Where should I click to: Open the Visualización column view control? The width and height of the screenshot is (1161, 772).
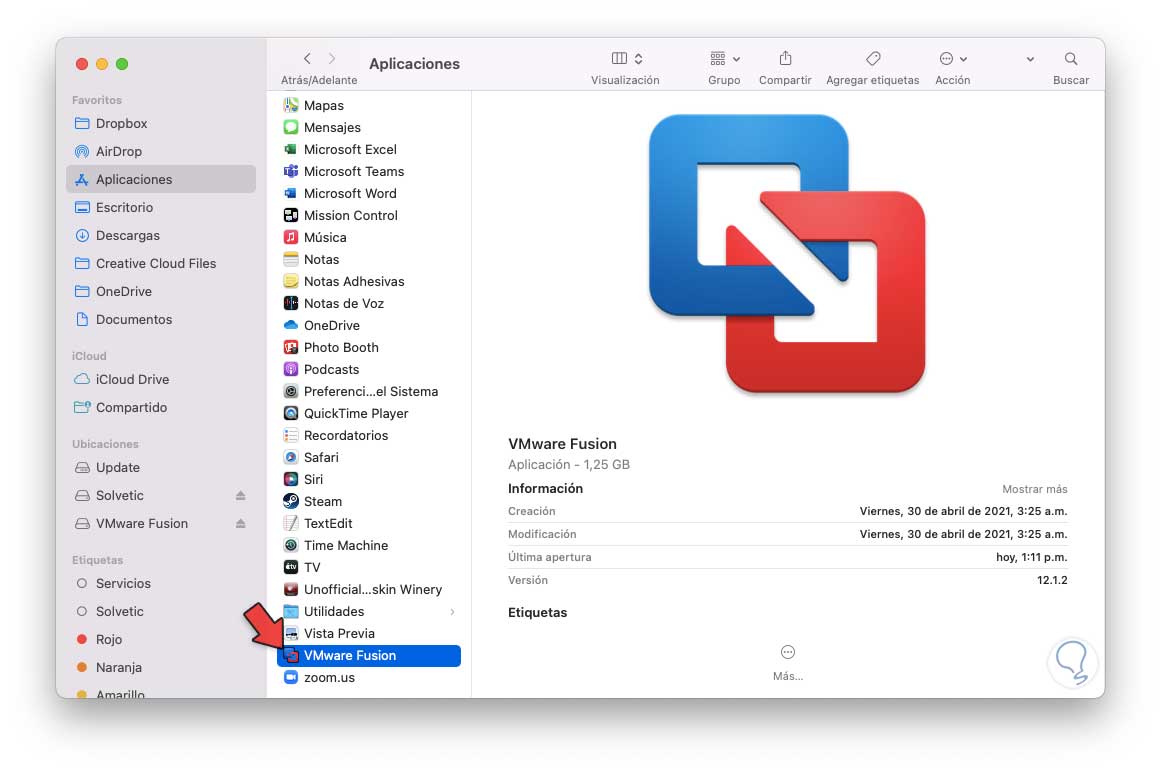[626, 58]
